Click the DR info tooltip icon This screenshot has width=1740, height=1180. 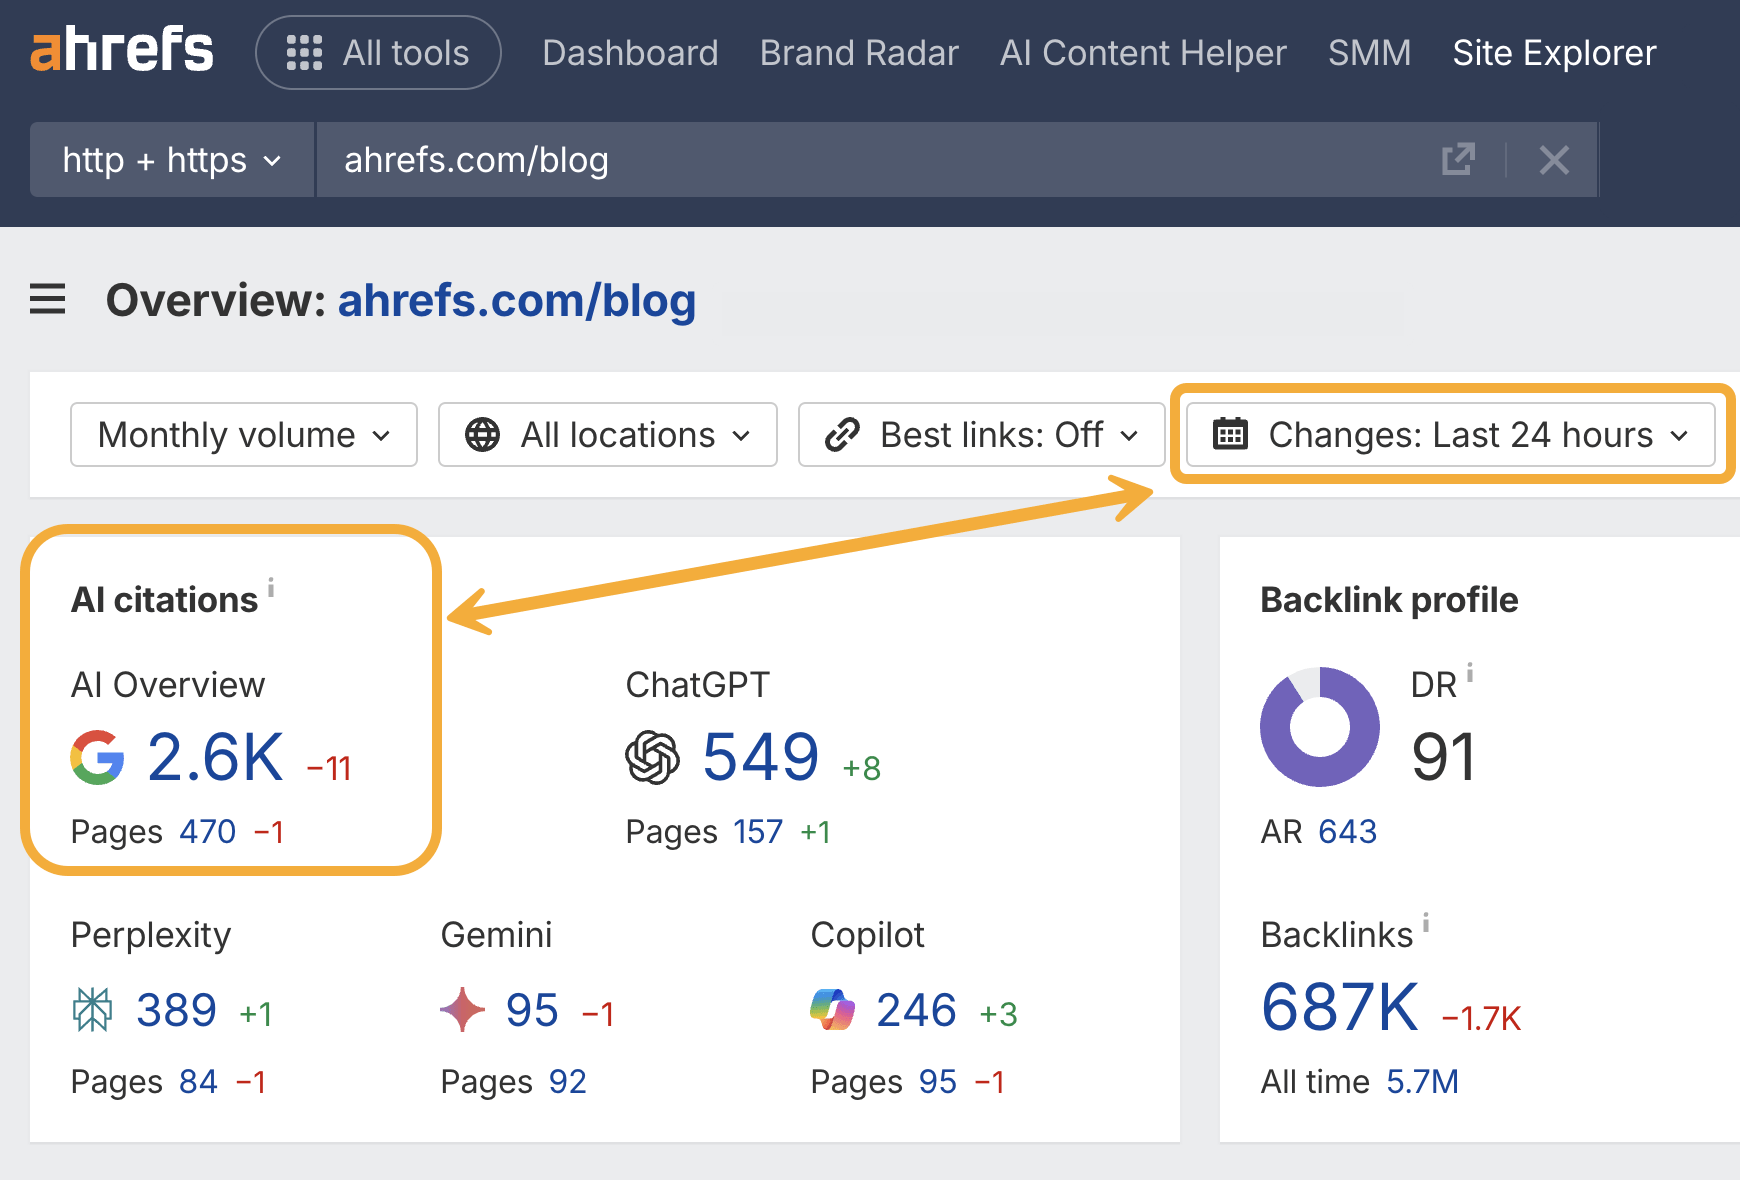1470,674
